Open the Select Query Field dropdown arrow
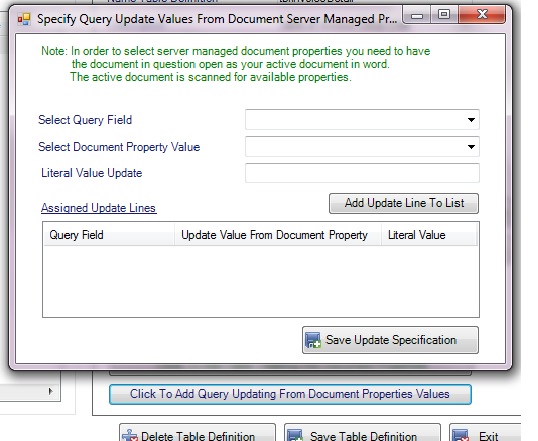 (471, 120)
